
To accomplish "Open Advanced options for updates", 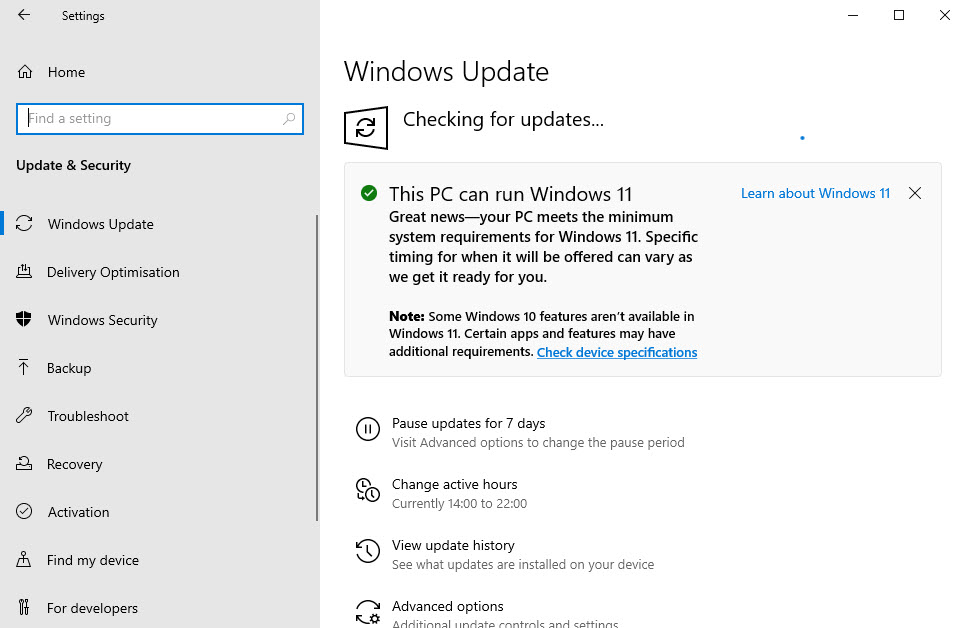I will (448, 606).
